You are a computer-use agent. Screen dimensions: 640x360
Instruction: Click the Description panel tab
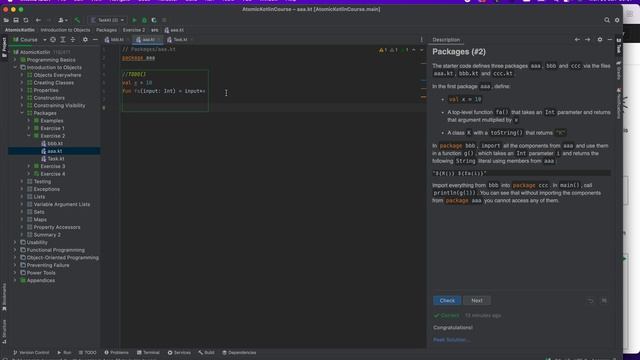[x=446, y=40]
